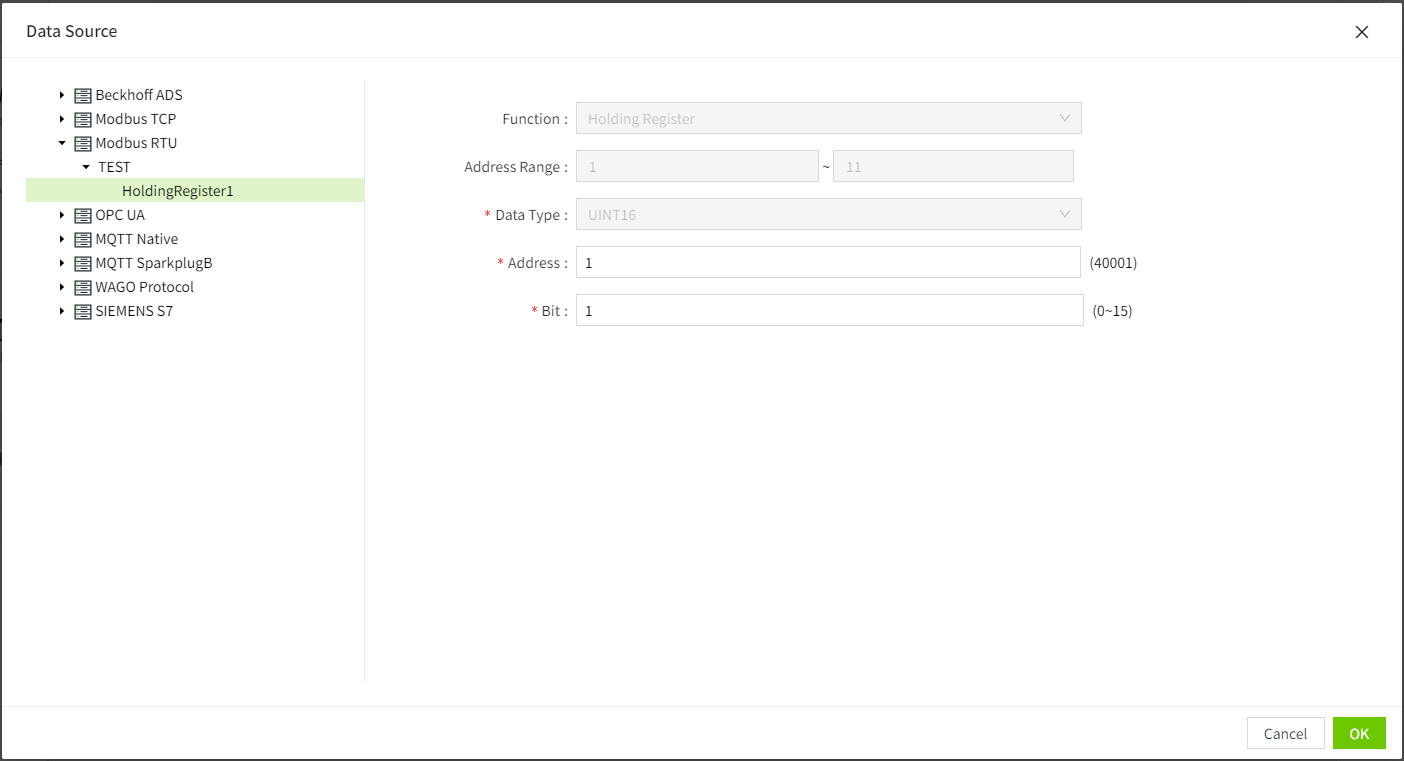Screen dimensions: 1404x761
Task: Click the Bit input field
Action: click(828, 311)
